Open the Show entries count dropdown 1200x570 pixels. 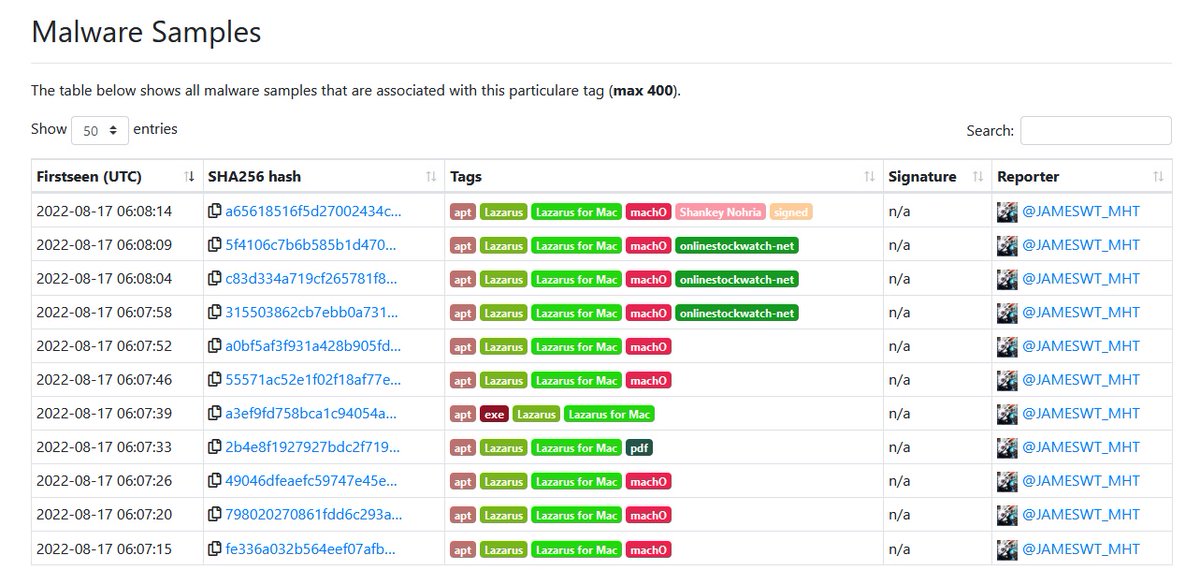(100, 130)
